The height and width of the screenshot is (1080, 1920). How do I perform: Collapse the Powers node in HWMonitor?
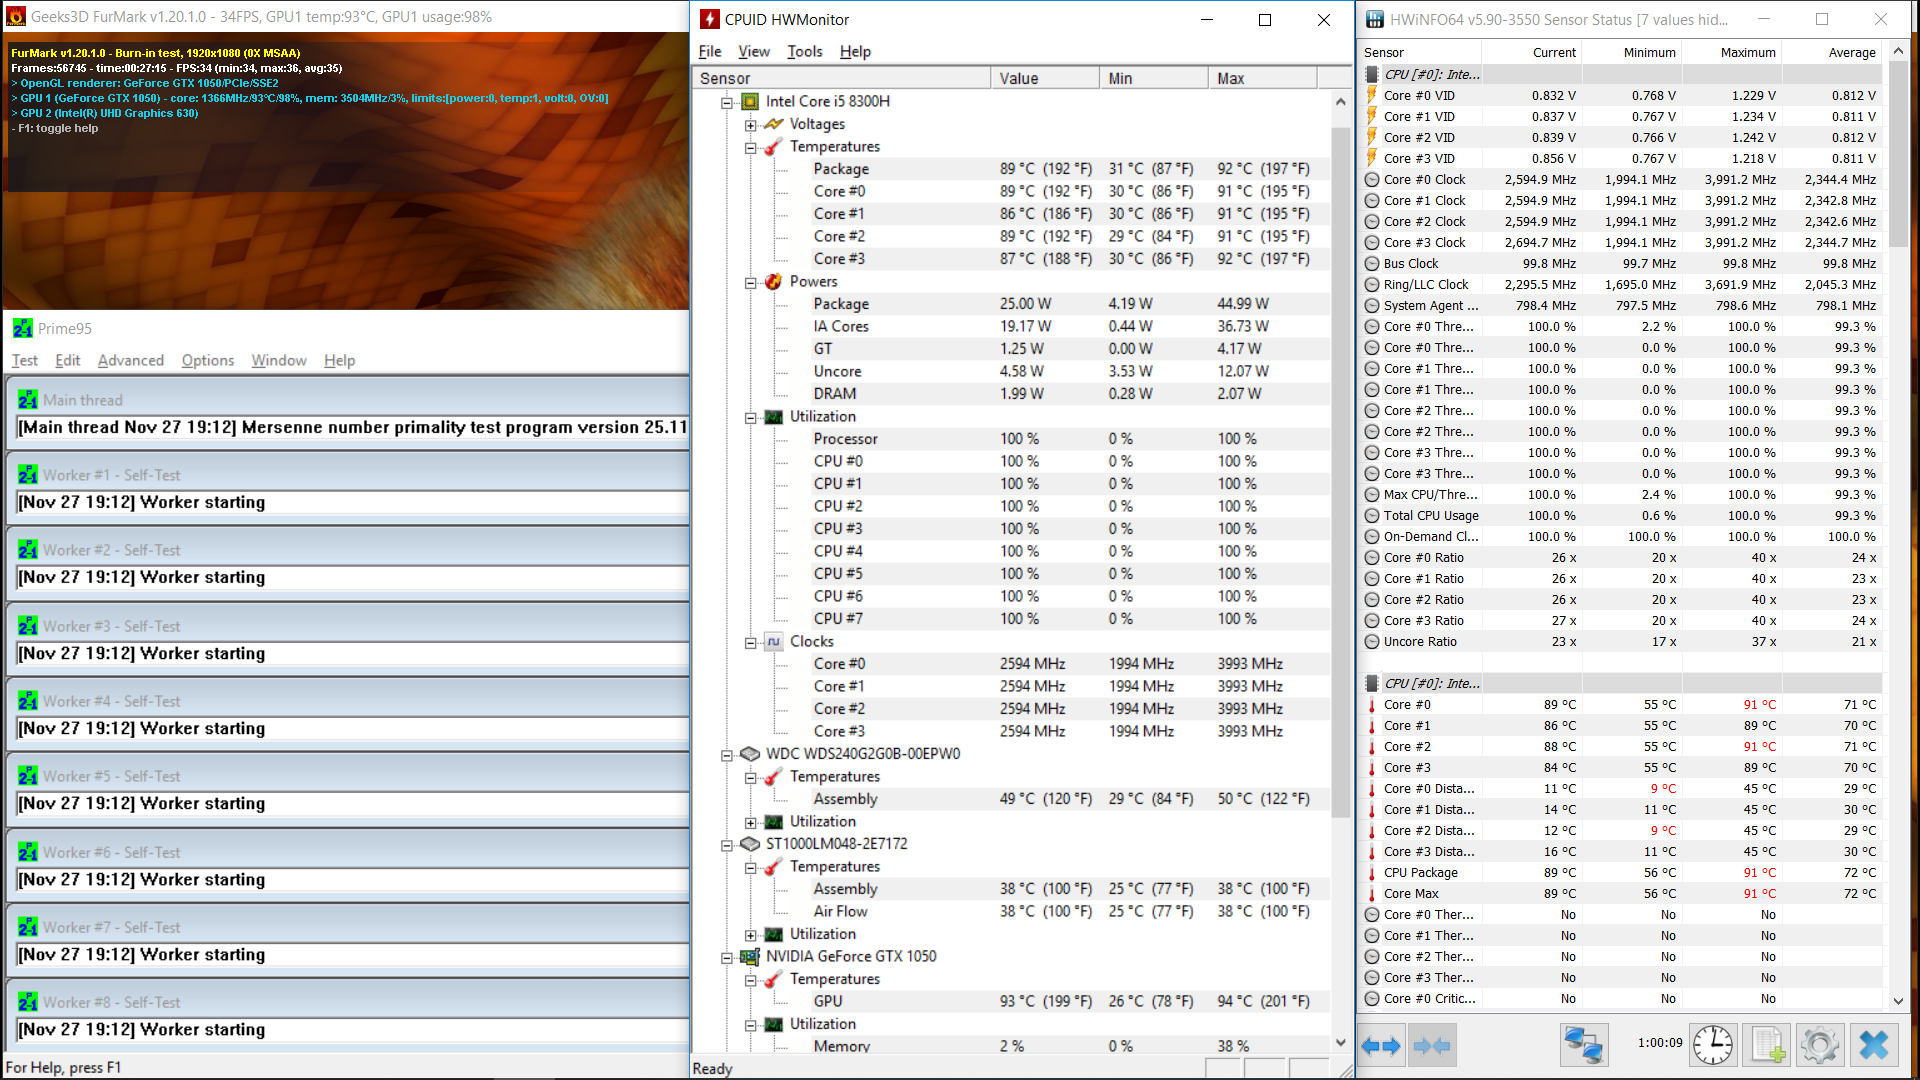750,282
